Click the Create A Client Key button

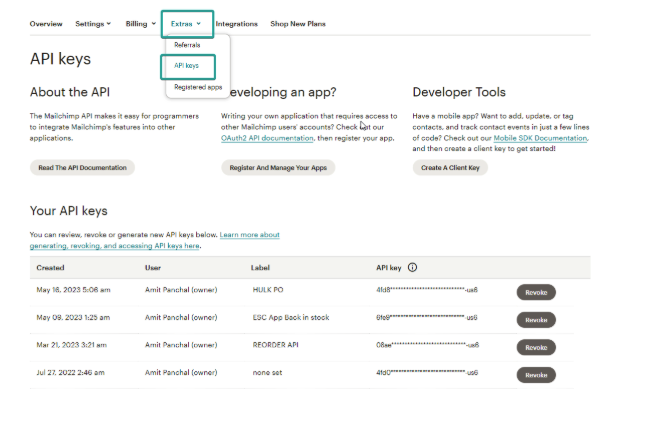[x=450, y=168]
